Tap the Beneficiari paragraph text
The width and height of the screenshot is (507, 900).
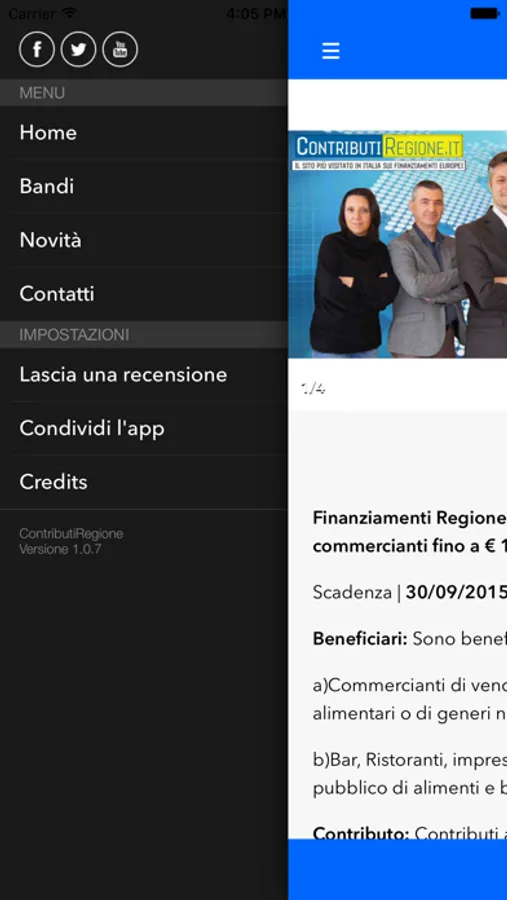(409, 638)
